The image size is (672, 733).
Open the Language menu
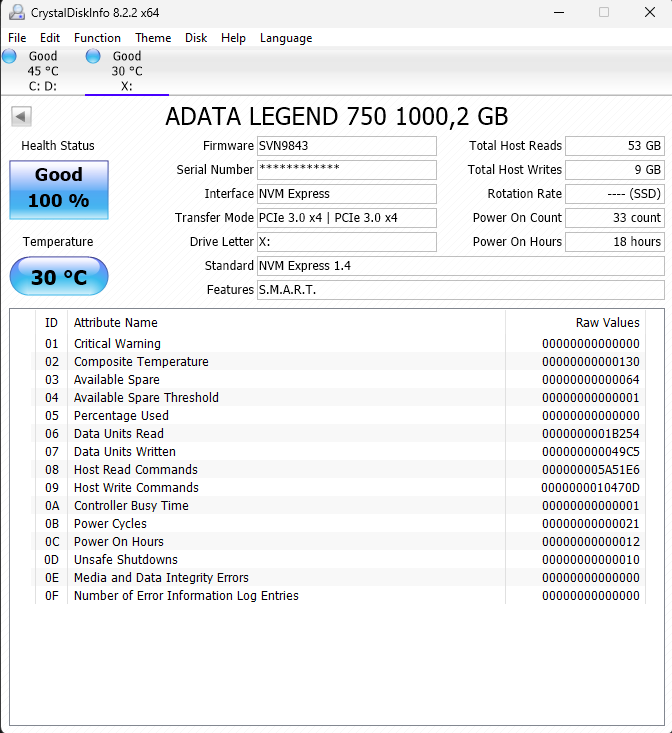click(286, 38)
